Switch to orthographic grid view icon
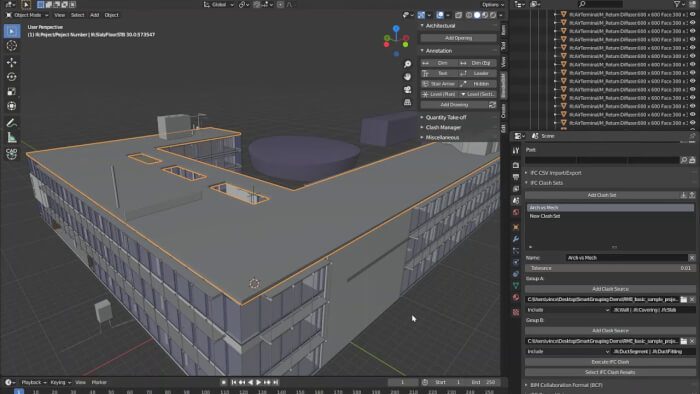This screenshot has height=394, width=700. click(407, 102)
